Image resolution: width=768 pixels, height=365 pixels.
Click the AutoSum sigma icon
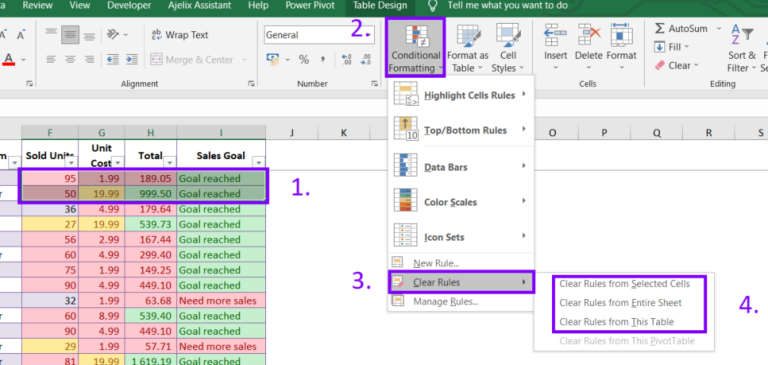pyautogui.click(x=660, y=28)
